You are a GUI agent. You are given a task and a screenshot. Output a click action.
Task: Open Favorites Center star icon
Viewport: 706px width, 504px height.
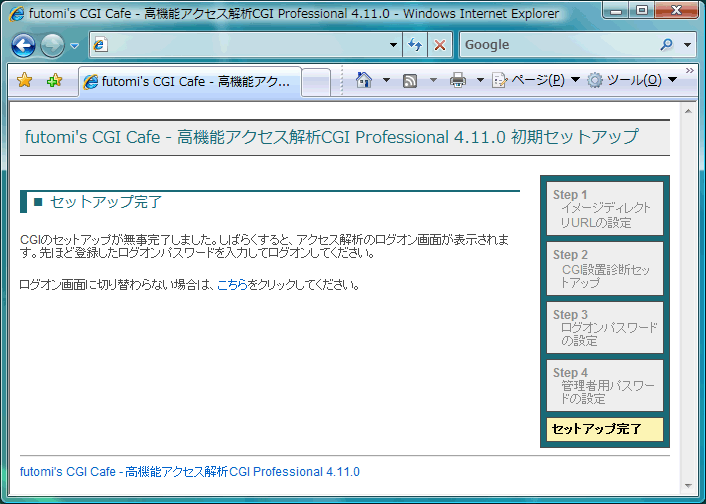(x=24, y=81)
